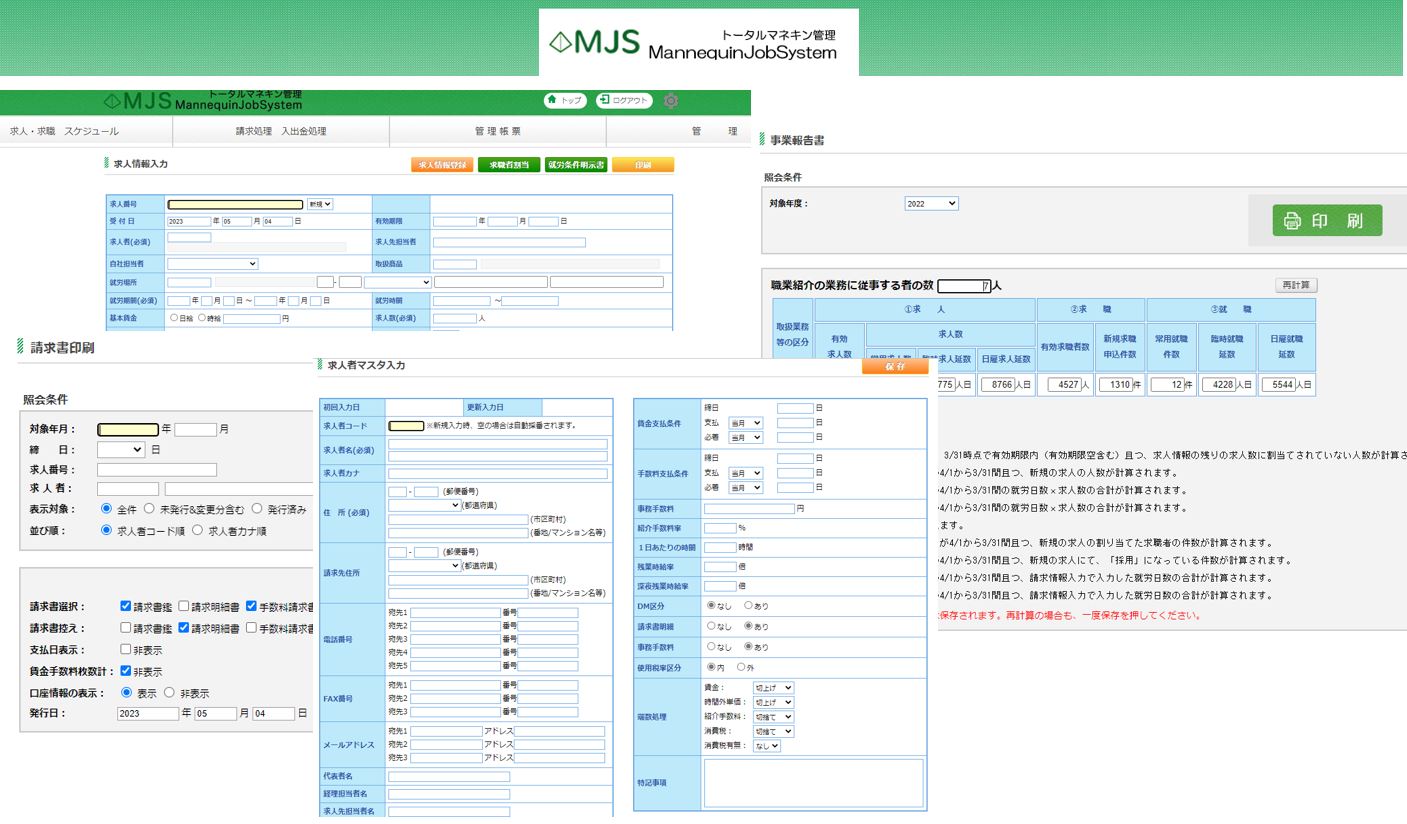Open the 管理 menu
Image resolution: width=1407 pixels, height=824 pixels.
(x=714, y=131)
